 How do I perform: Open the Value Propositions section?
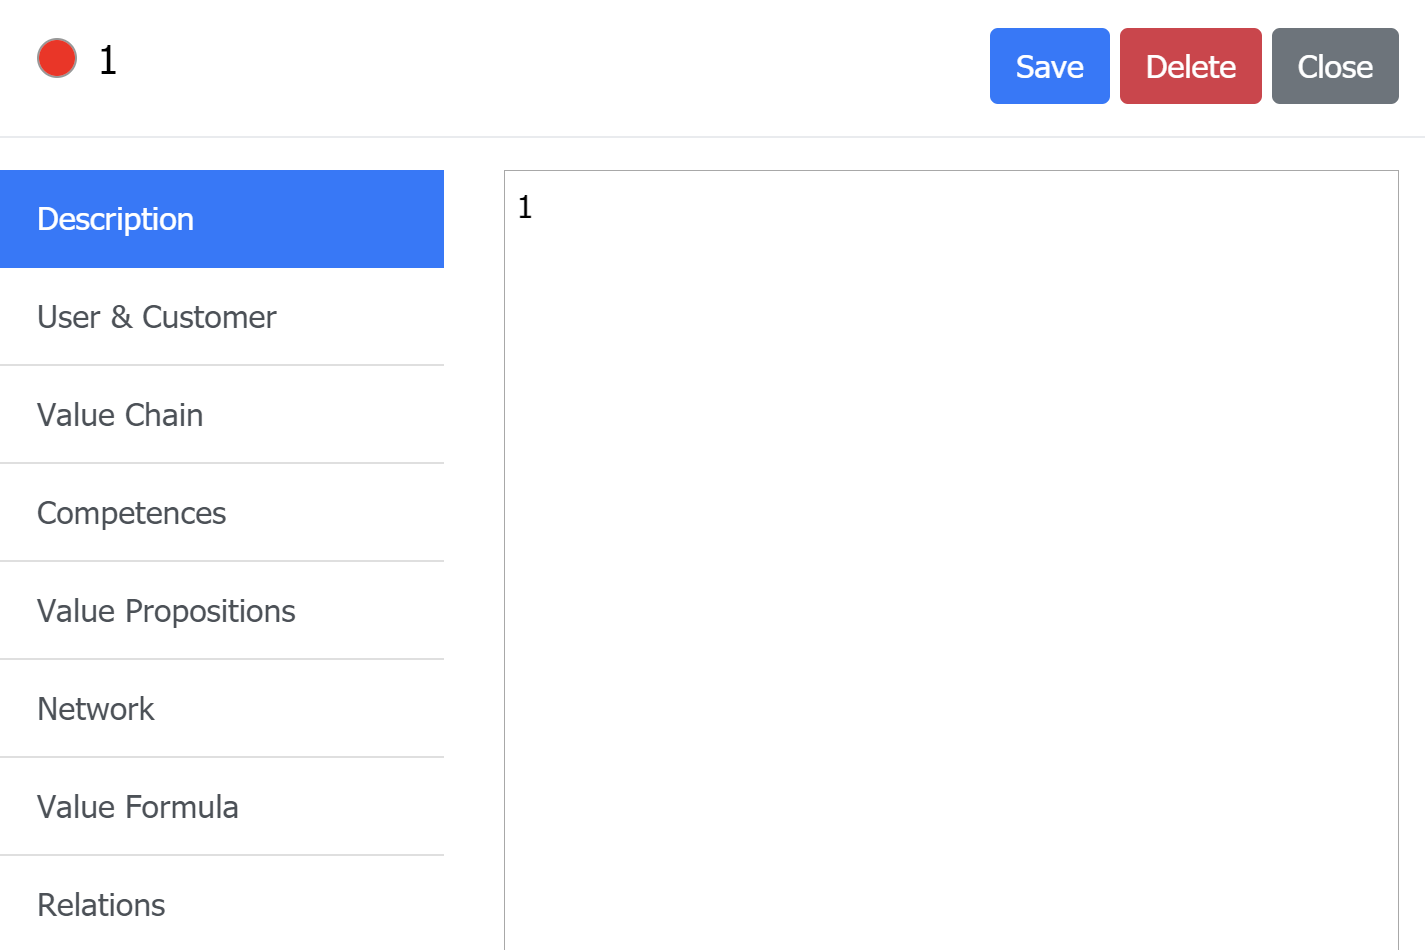(222, 611)
